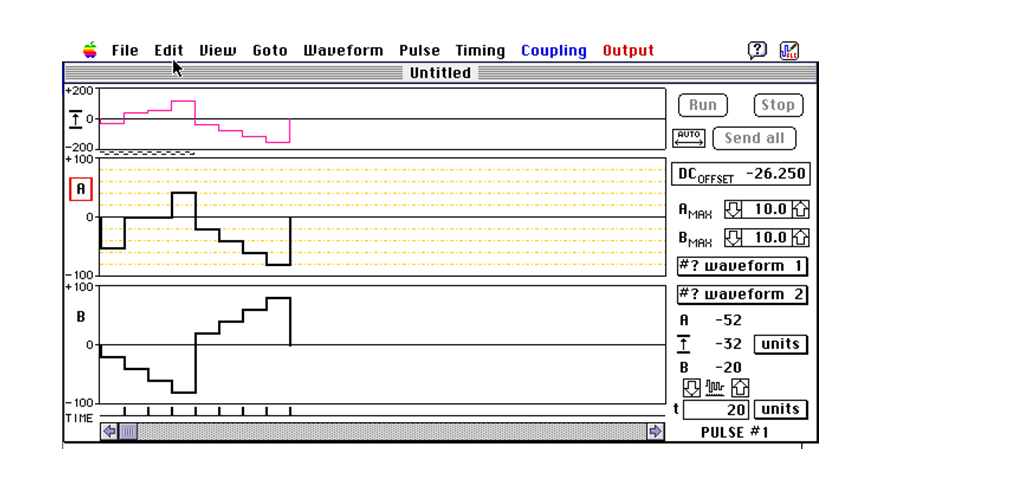
Task: Open the Goto menu
Action: click(x=270, y=50)
